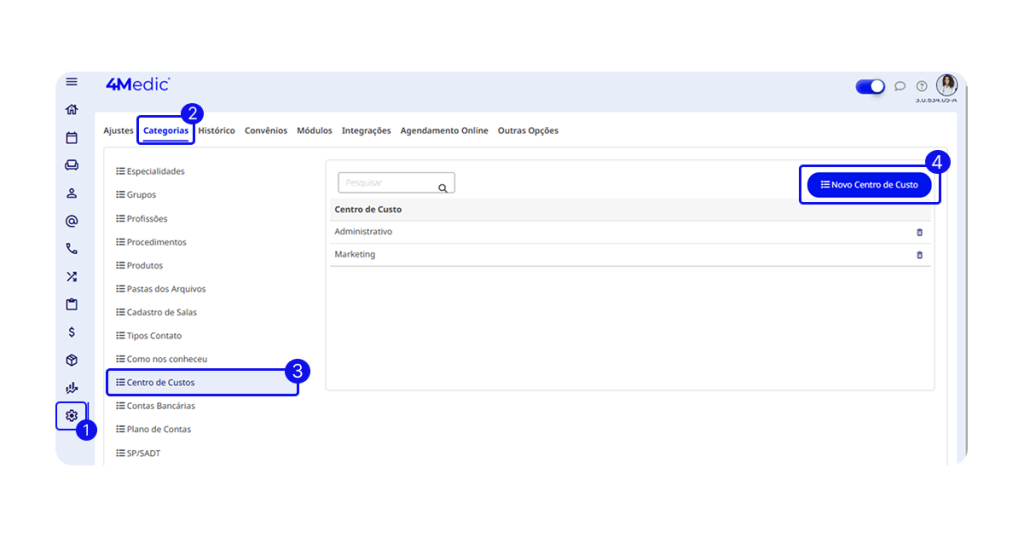Switch to the Categorias tab
1024x537 pixels.
[x=165, y=131]
